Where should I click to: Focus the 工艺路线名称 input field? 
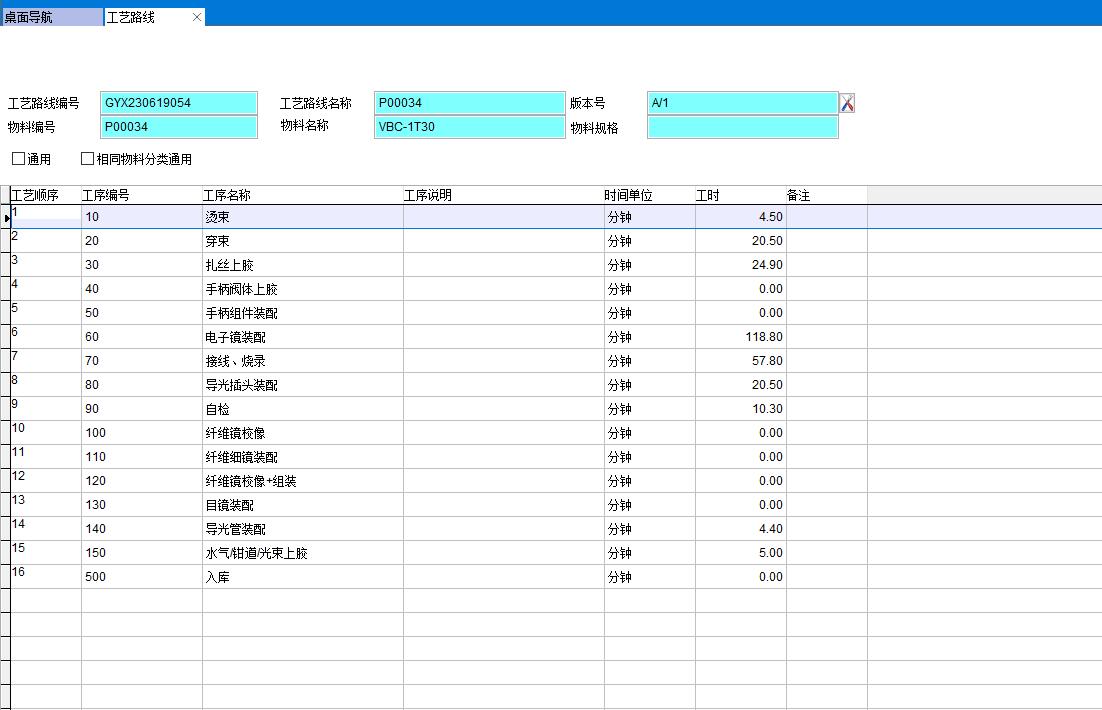tap(470, 103)
